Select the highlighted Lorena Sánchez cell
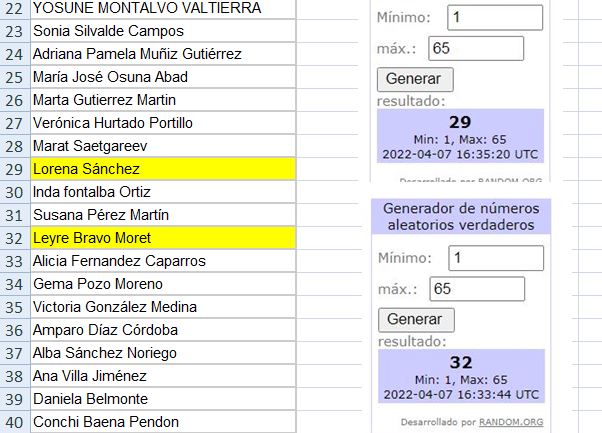602x433 pixels. tap(163, 169)
